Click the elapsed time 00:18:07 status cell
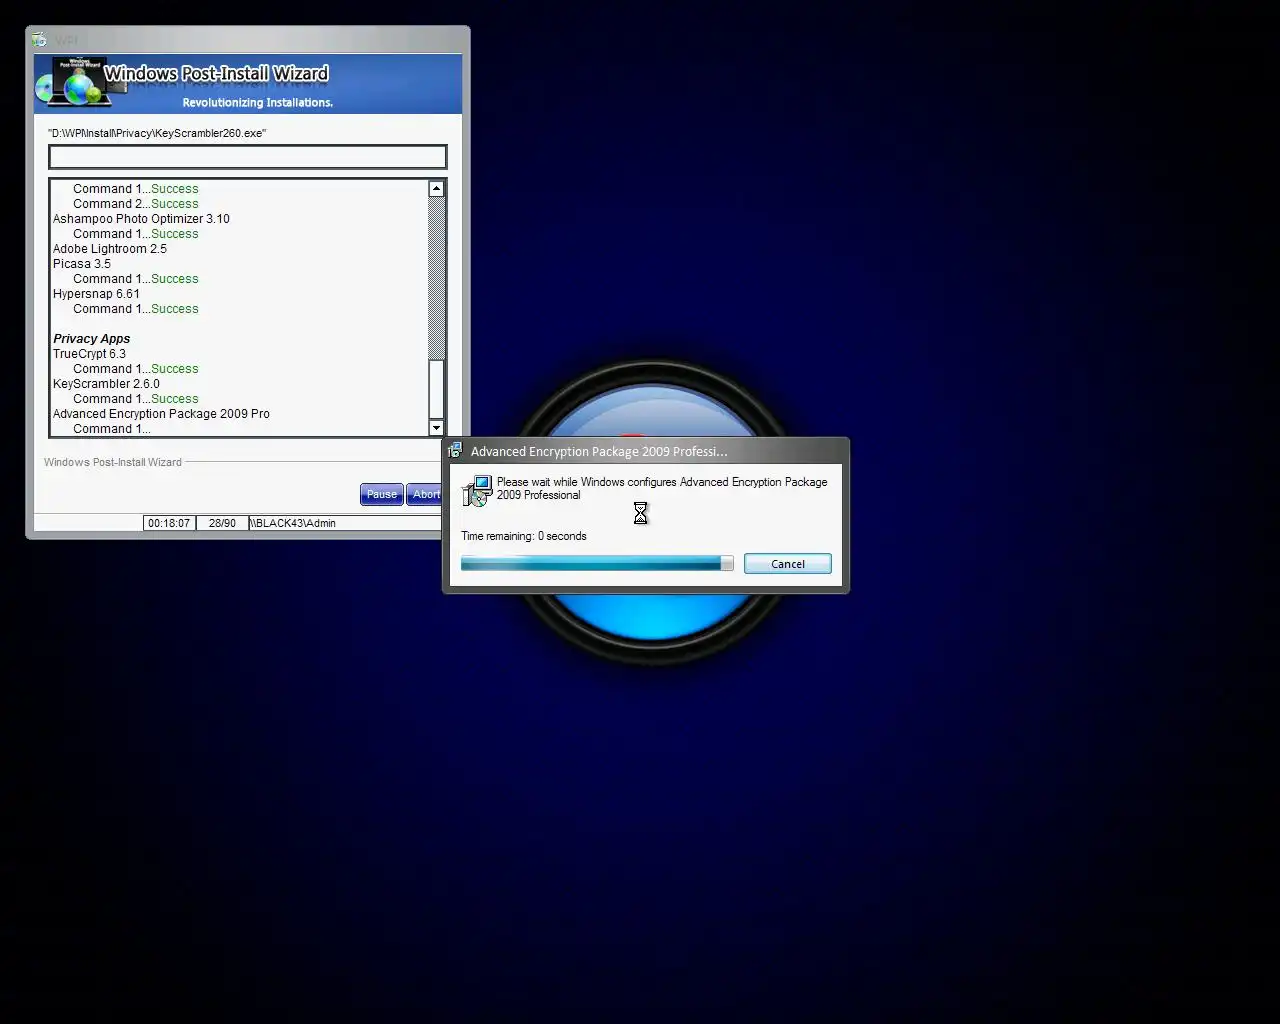Screen dimensions: 1280x1024 click(x=169, y=523)
